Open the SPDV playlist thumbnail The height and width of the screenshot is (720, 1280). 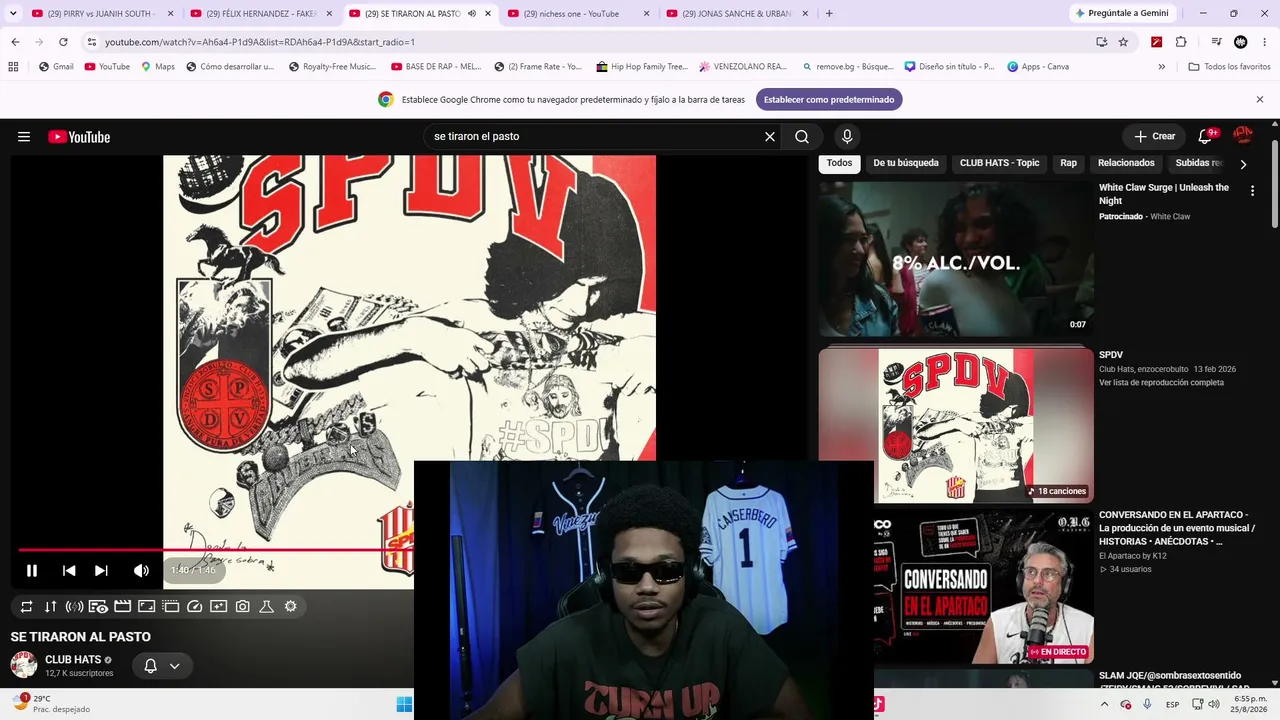pos(956,425)
